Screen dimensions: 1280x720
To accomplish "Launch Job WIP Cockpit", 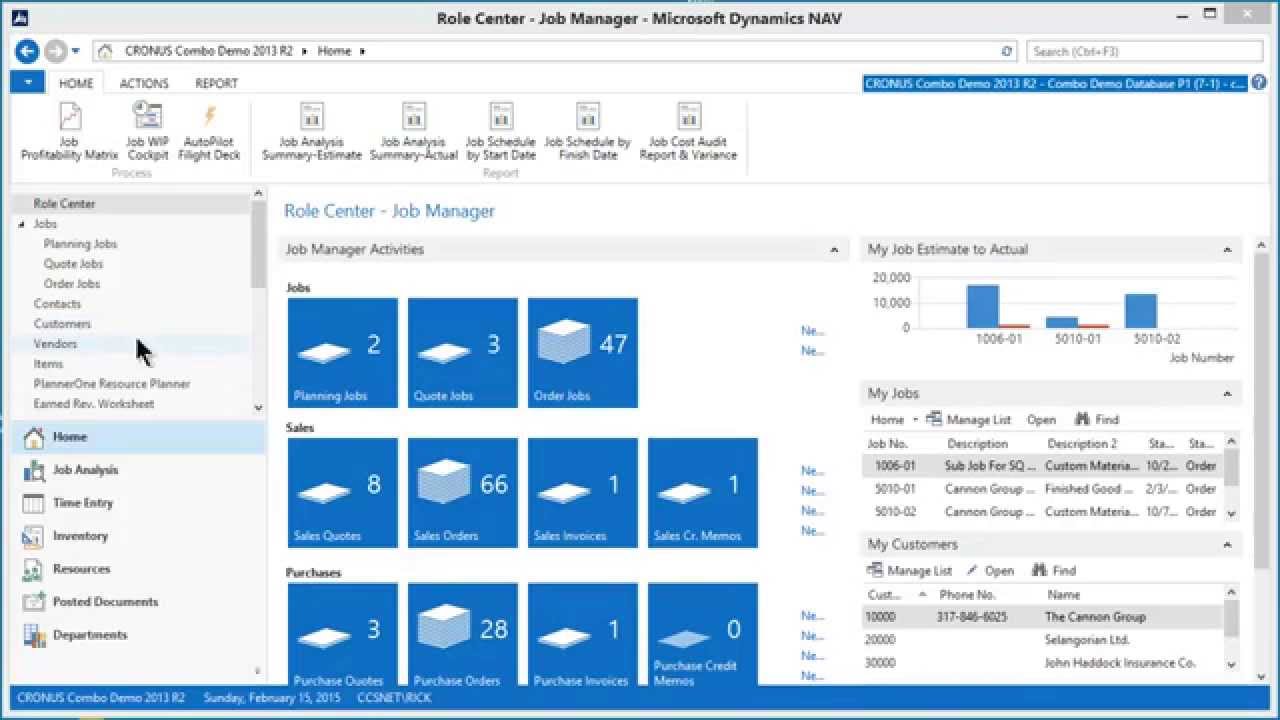I will coord(147,131).
